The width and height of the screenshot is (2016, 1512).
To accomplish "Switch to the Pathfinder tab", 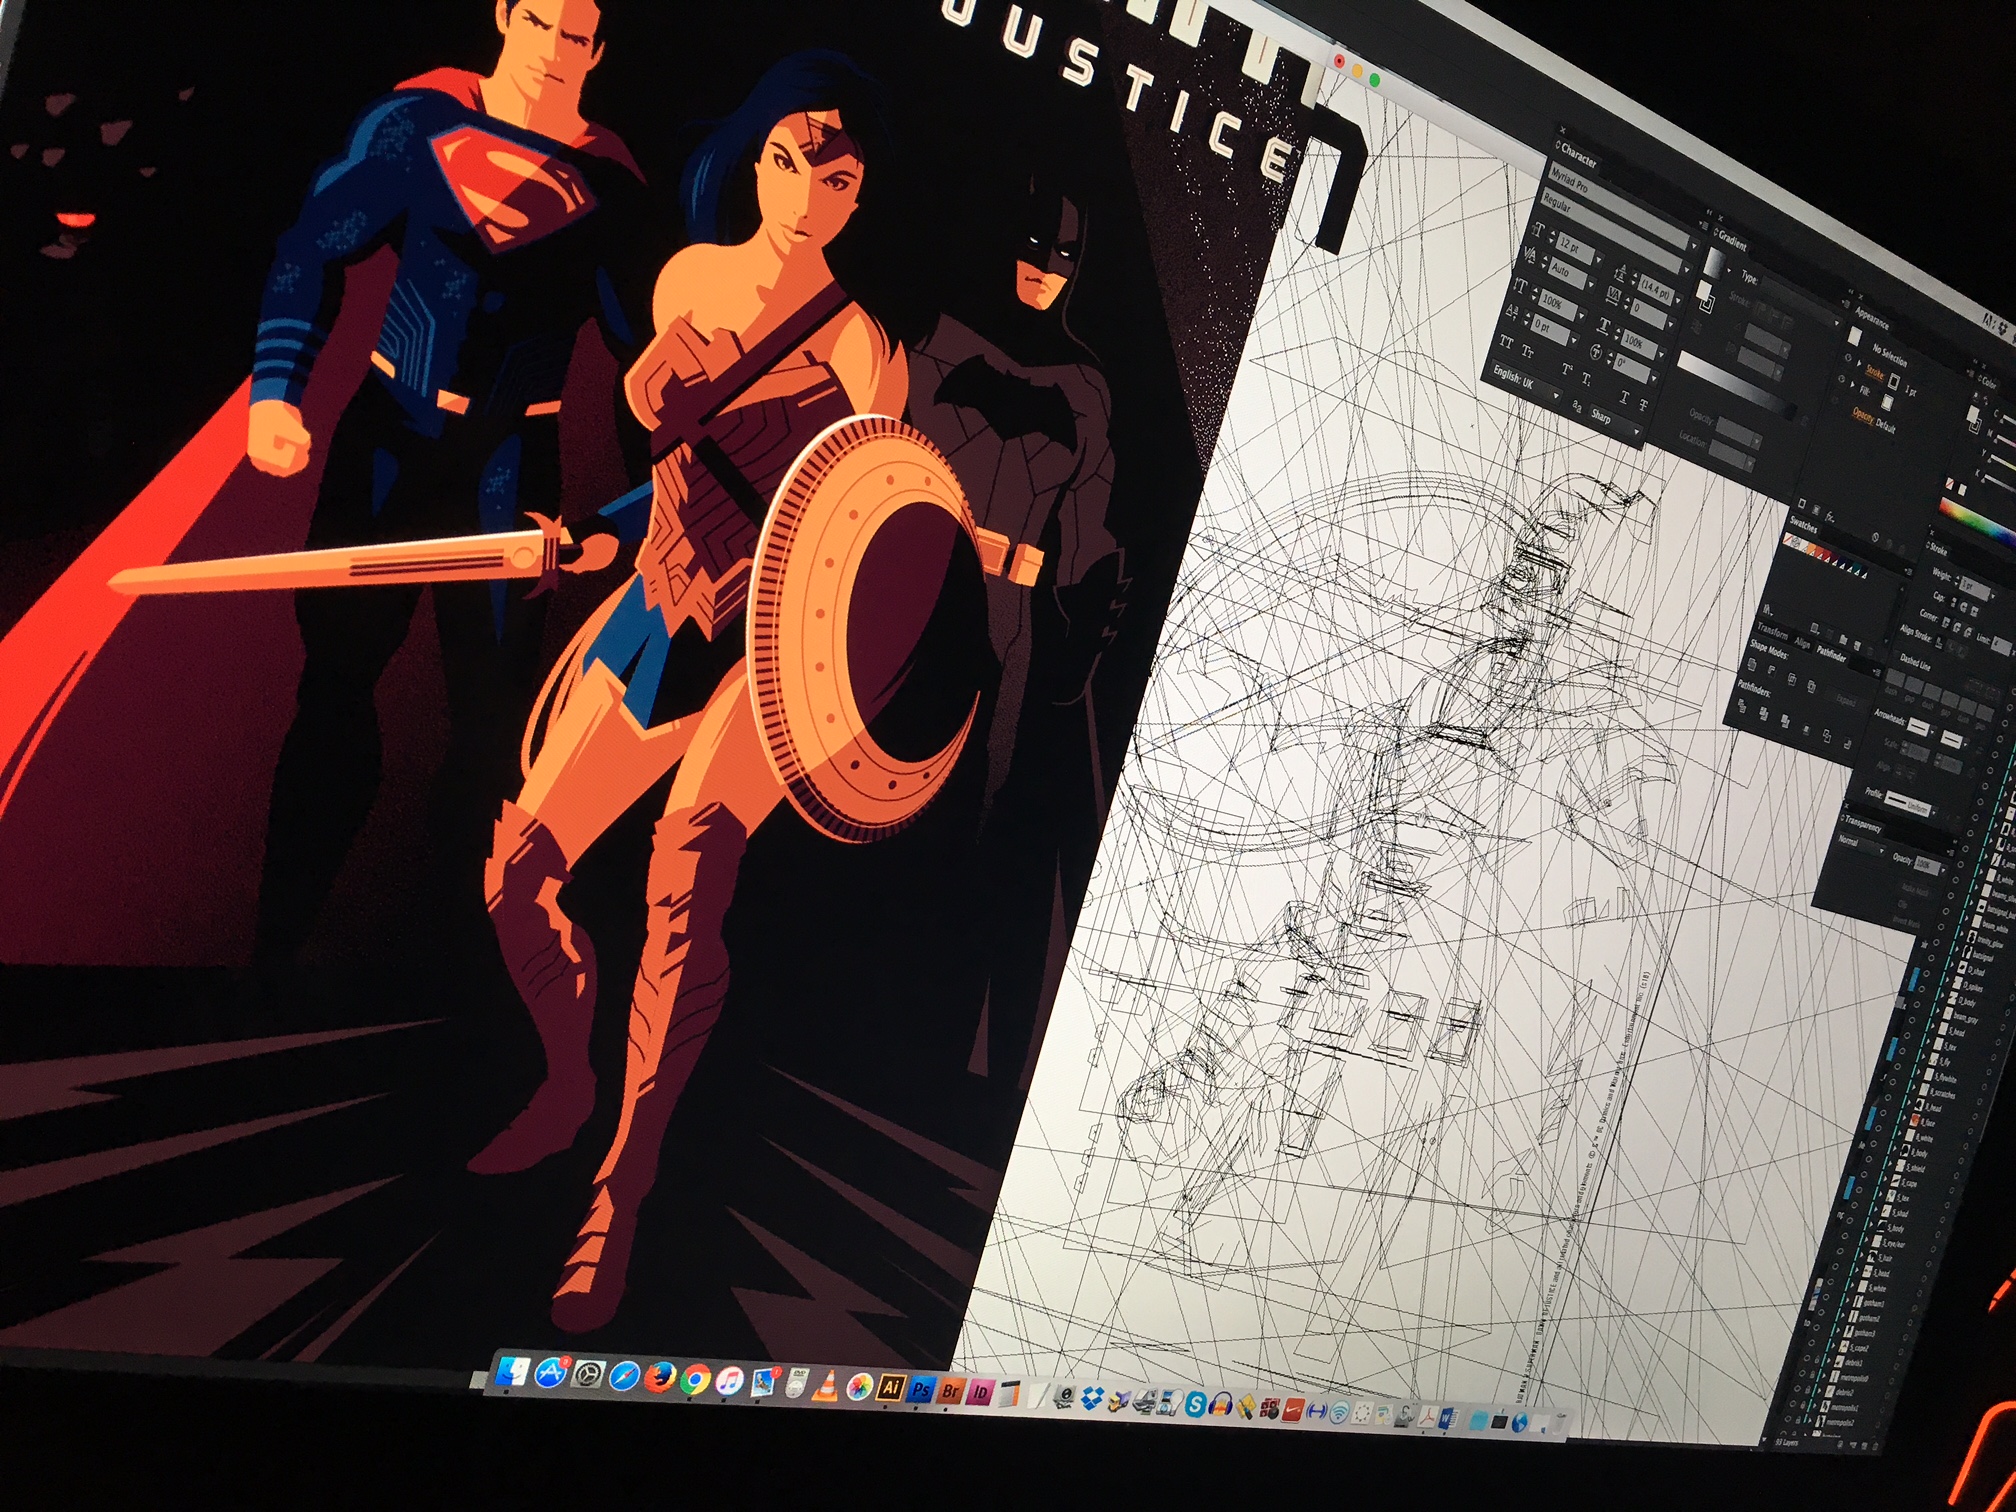I will 1831,655.
